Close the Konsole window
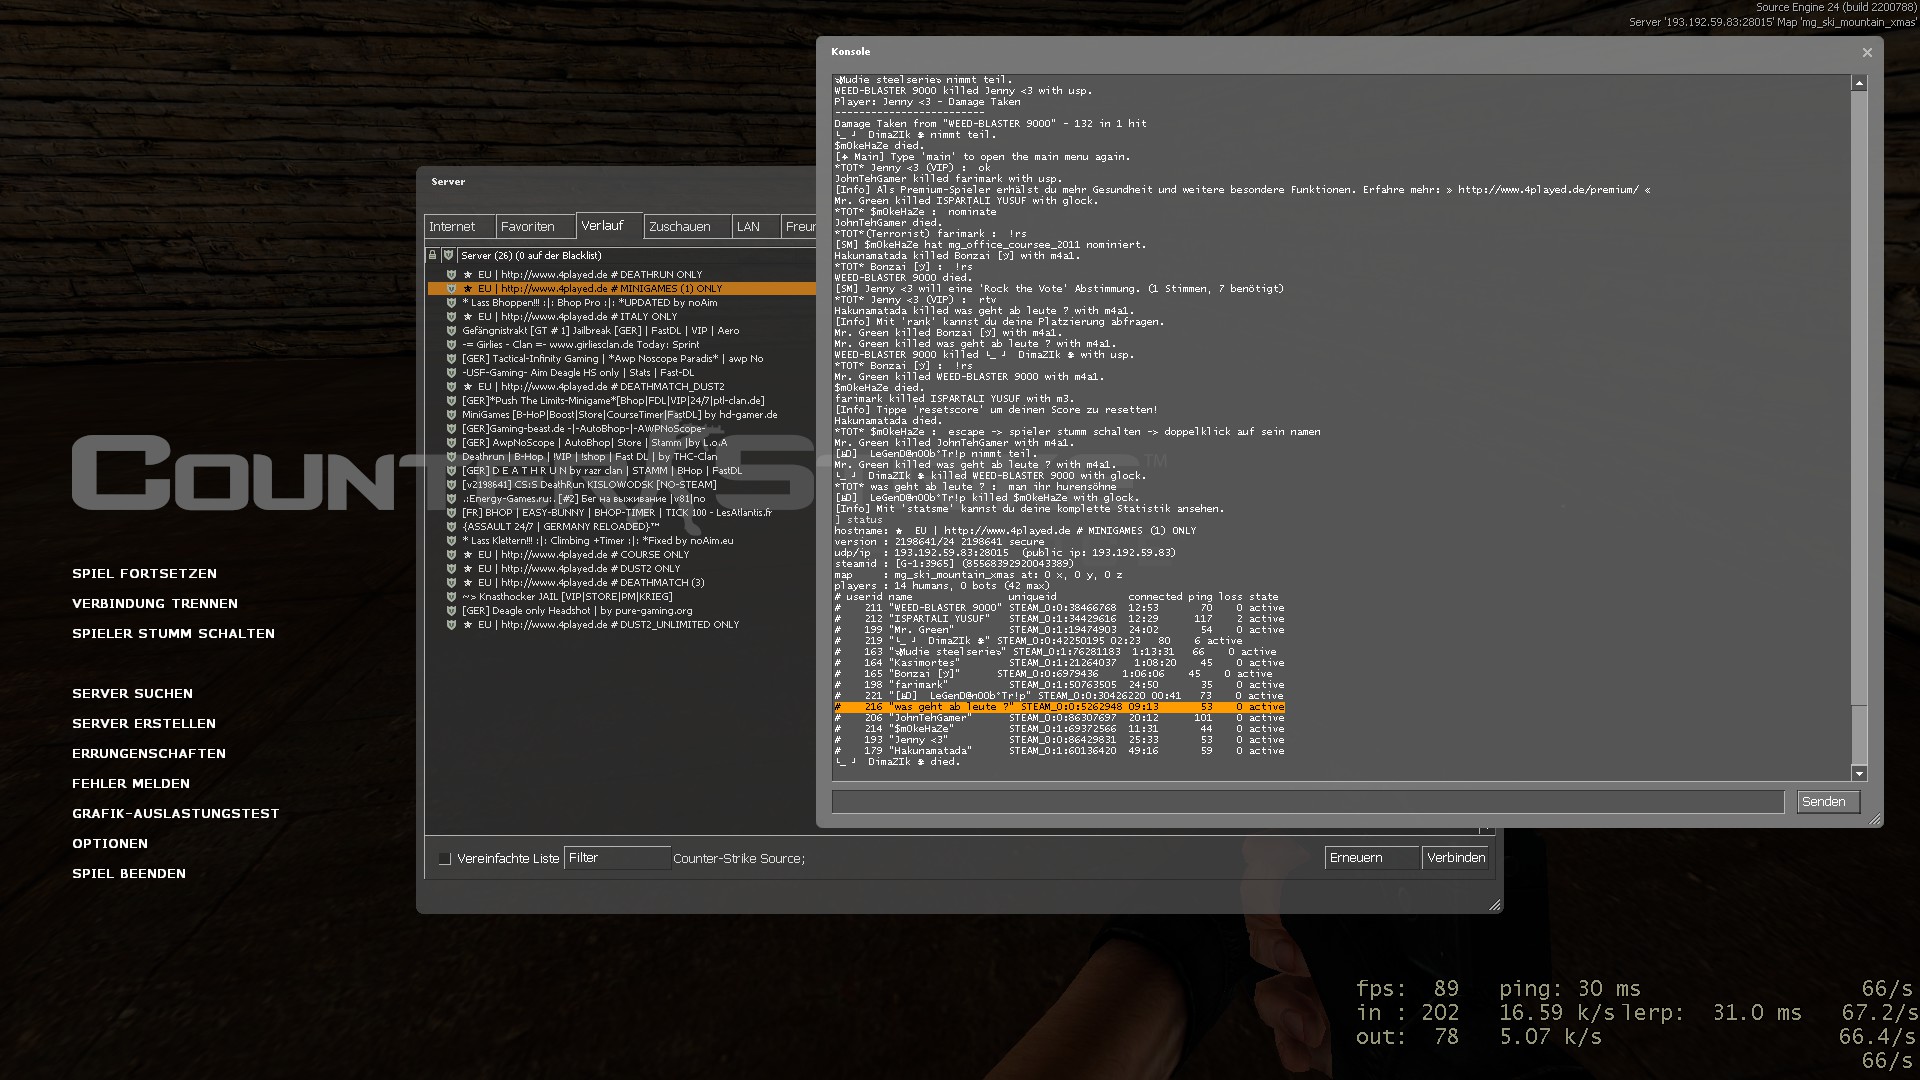This screenshot has height=1080, width=1920. click(x=1866, y=52)
